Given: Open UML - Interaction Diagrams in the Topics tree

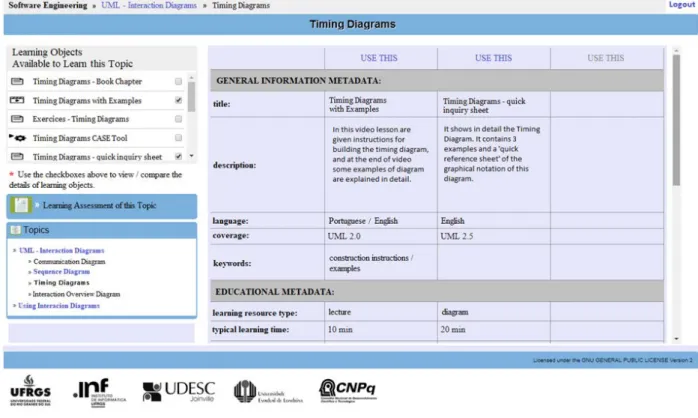Looking at the screenshot, I should click(x=61, y=251).
